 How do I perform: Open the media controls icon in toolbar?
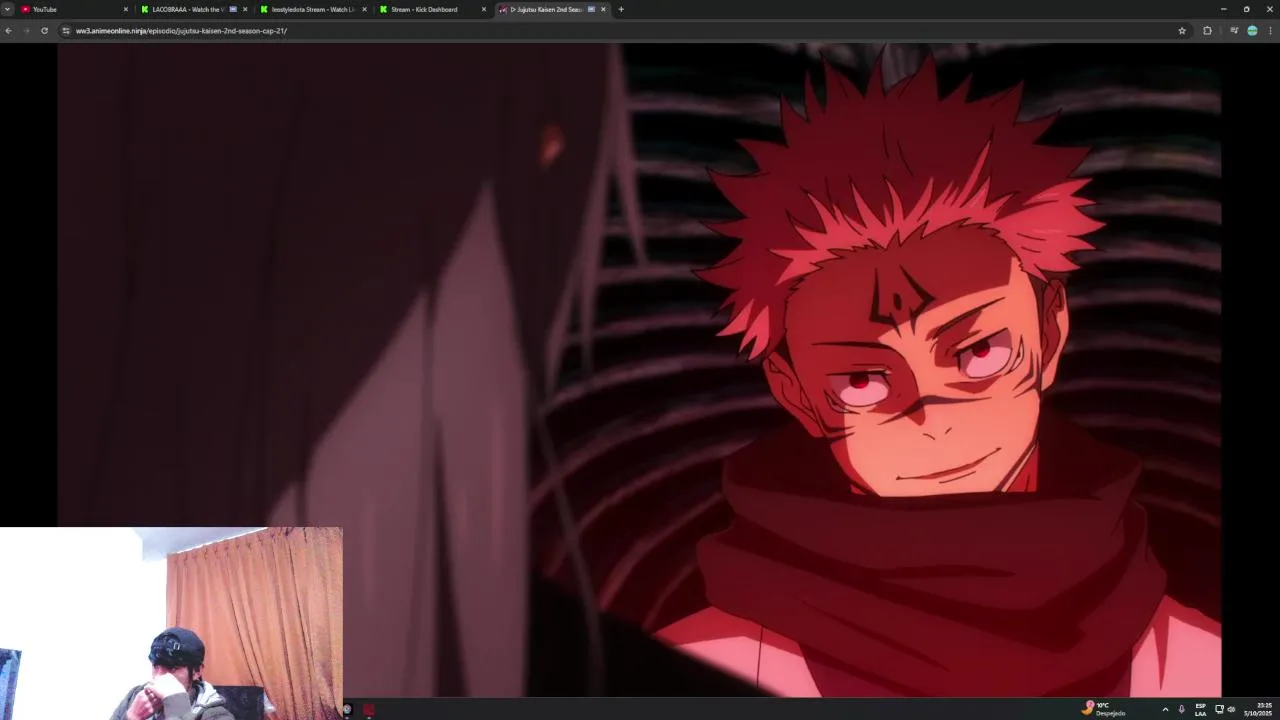coord(1234,31)
